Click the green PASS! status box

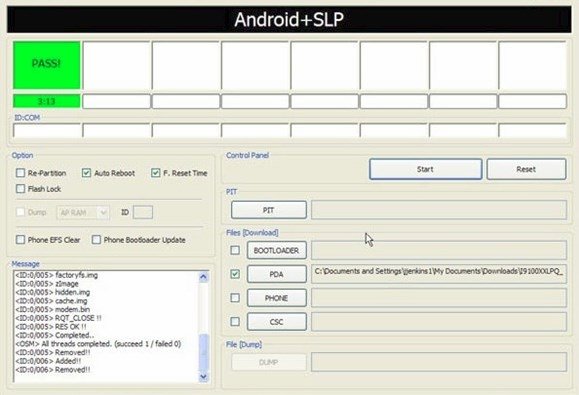pos(47,65)
